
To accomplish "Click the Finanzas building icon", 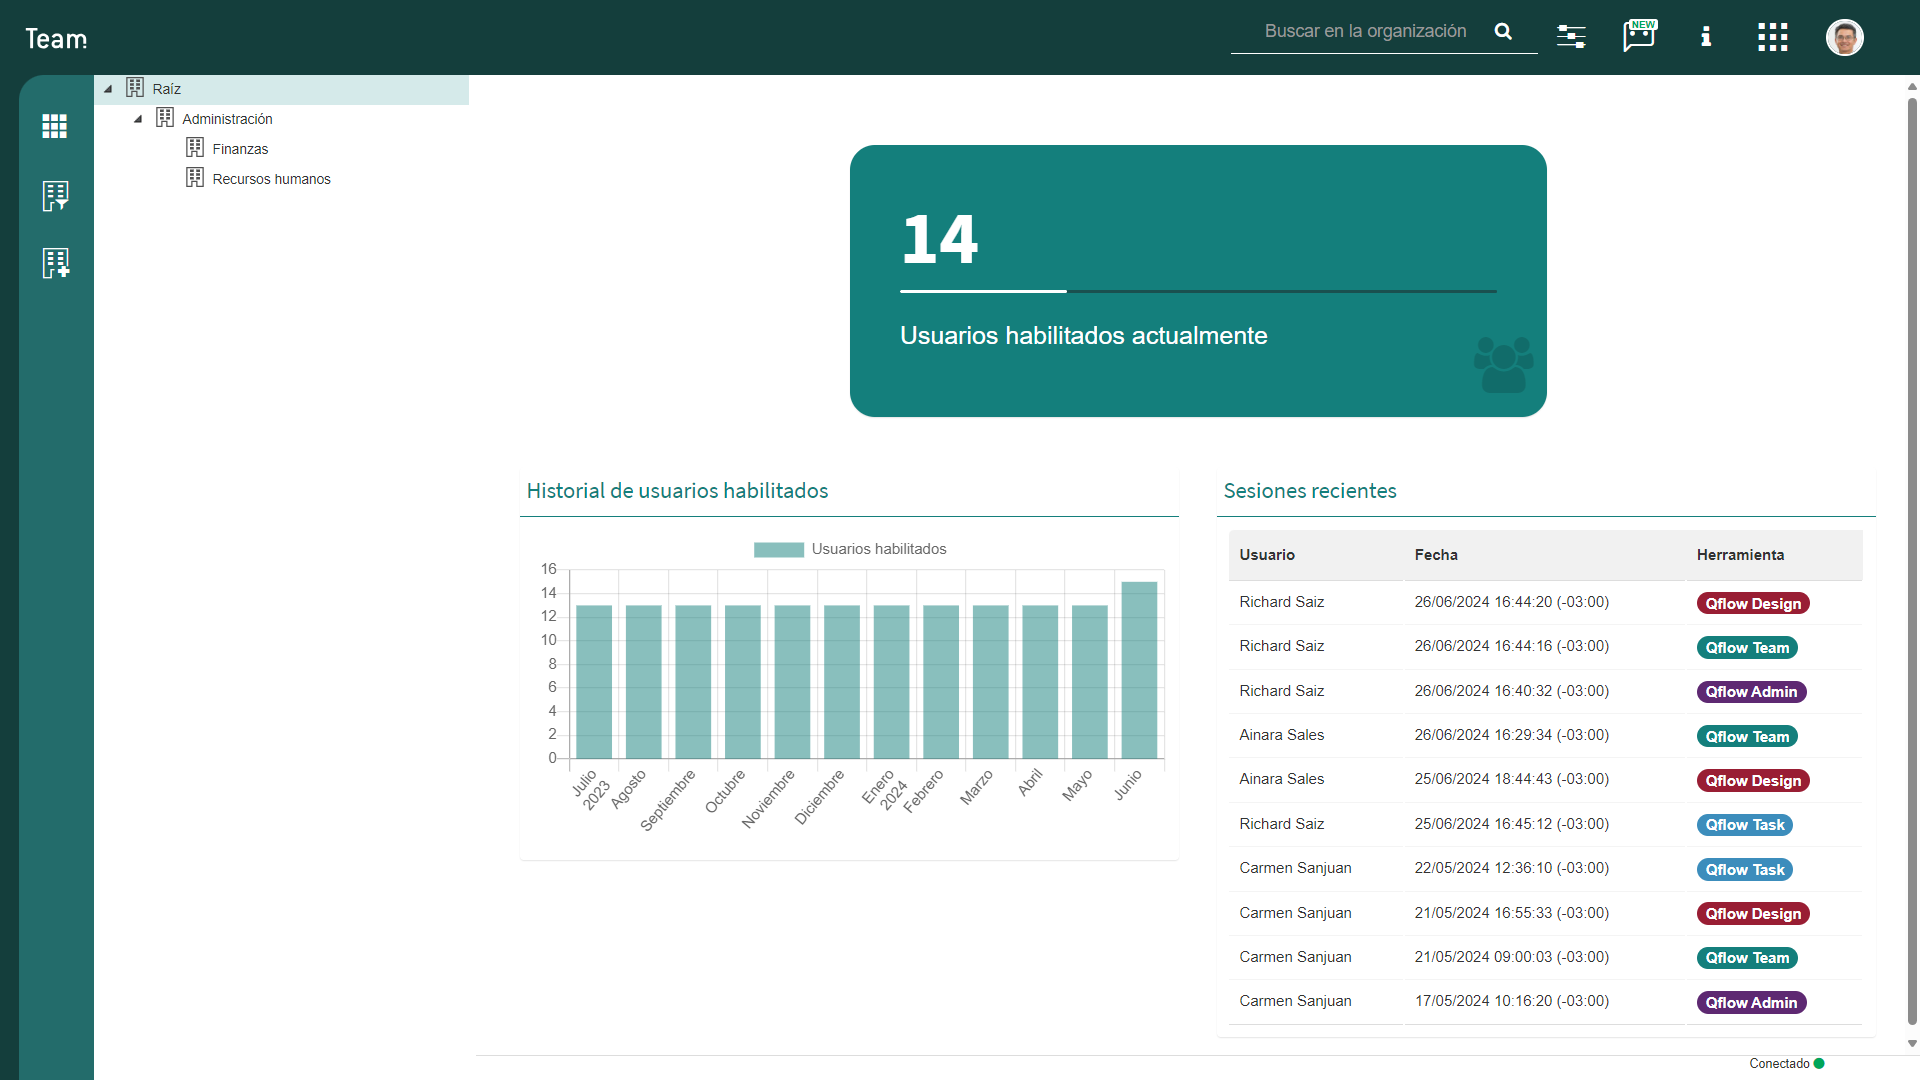I will coord(195,148).
